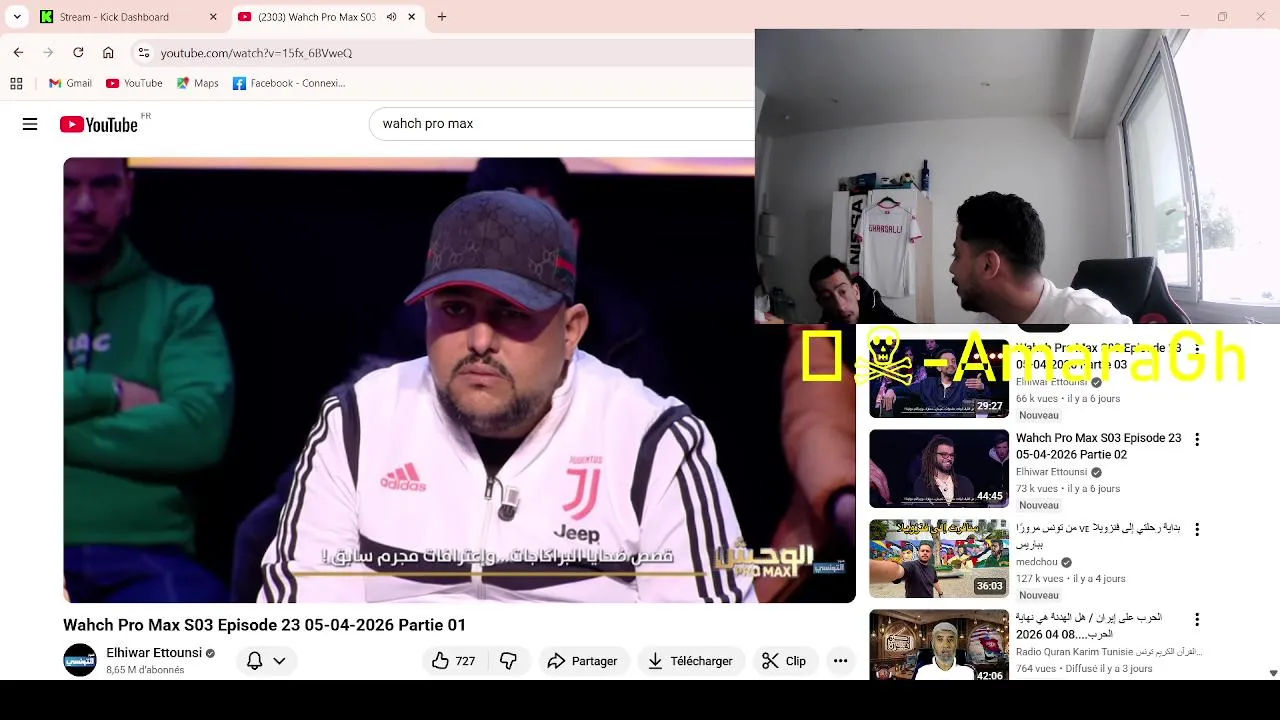
Task: Expand the subscription notification dropdown chevron
Action: pos(279,661)
